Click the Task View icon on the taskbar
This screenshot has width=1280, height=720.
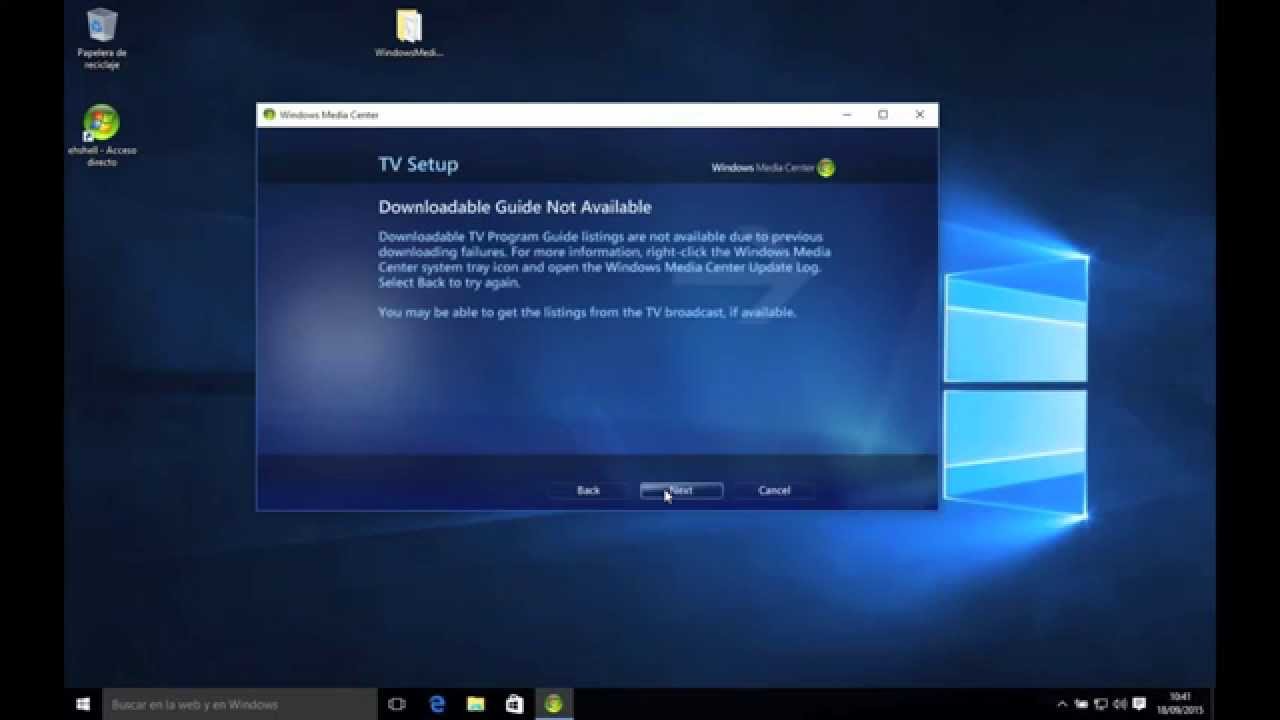pos(397,704)
